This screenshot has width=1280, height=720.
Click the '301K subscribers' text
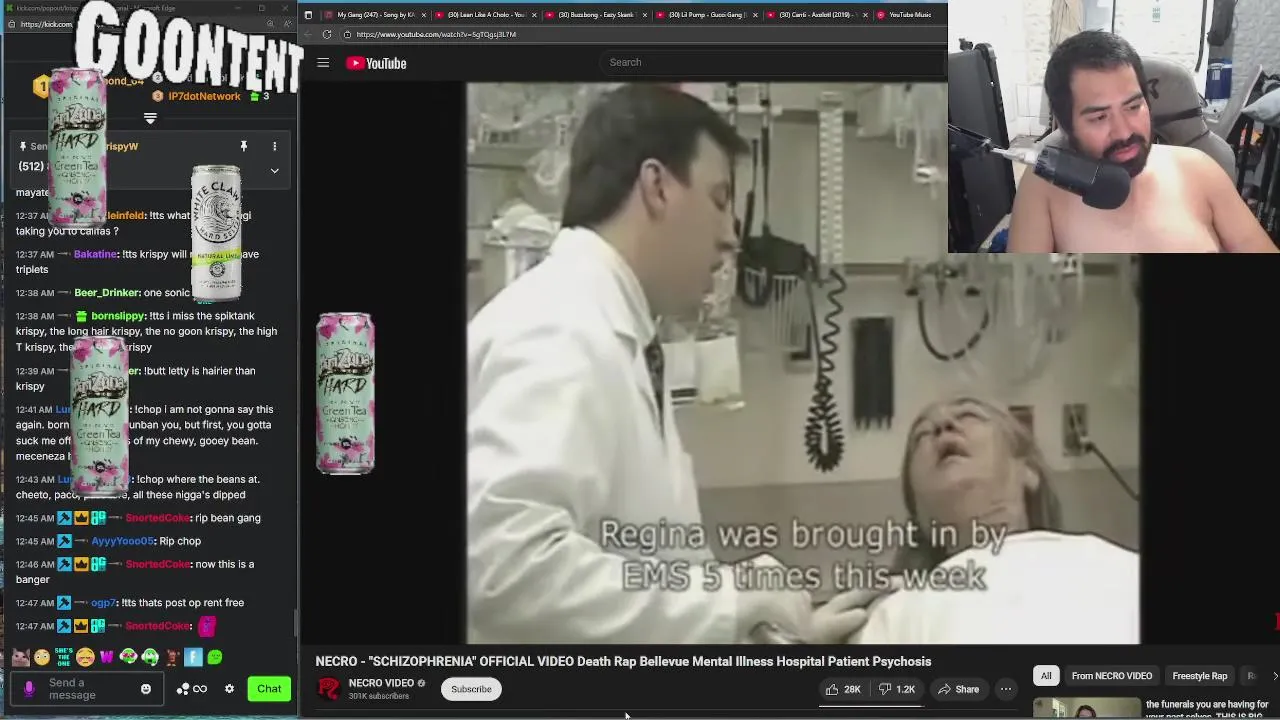[378, 696]
